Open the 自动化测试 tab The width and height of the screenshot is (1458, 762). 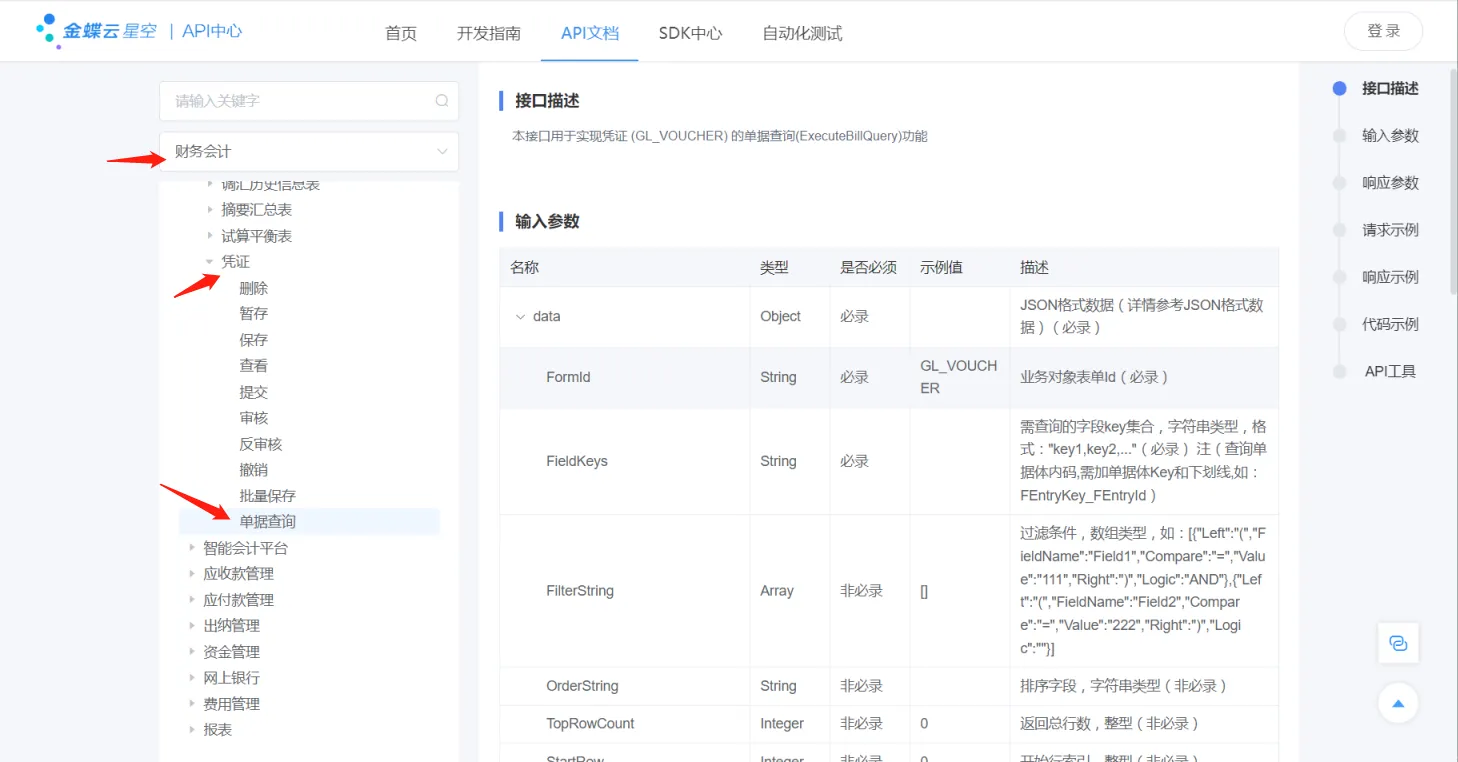pos(802,33)
